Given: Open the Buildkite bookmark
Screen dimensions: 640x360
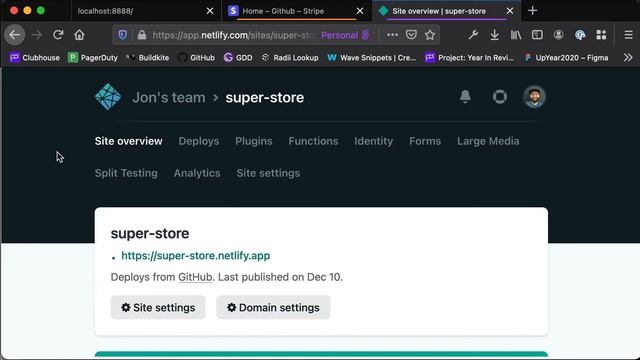Looking at the screenshot, I should pyautogui.click(x=147, y=58).
